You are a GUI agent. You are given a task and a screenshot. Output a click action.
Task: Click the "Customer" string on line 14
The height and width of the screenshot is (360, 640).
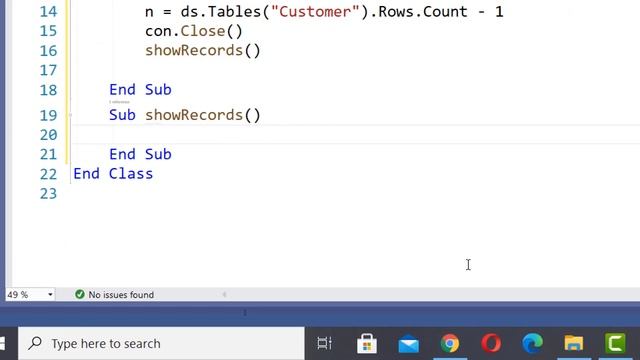(315, 11)
